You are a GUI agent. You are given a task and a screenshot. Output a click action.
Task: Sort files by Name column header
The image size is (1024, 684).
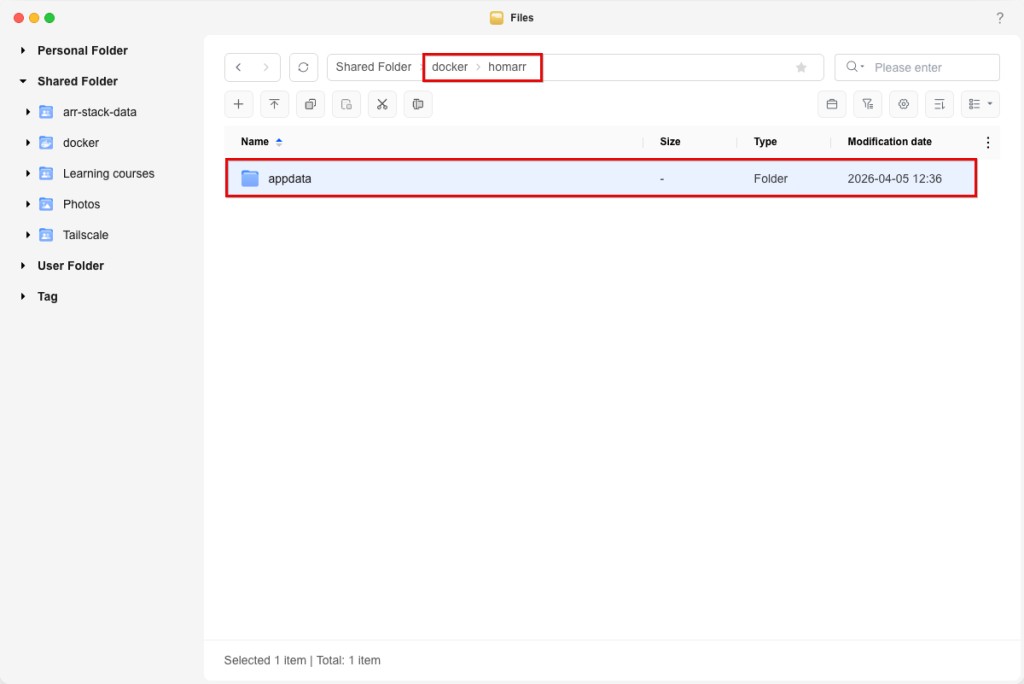click(255, 142)
